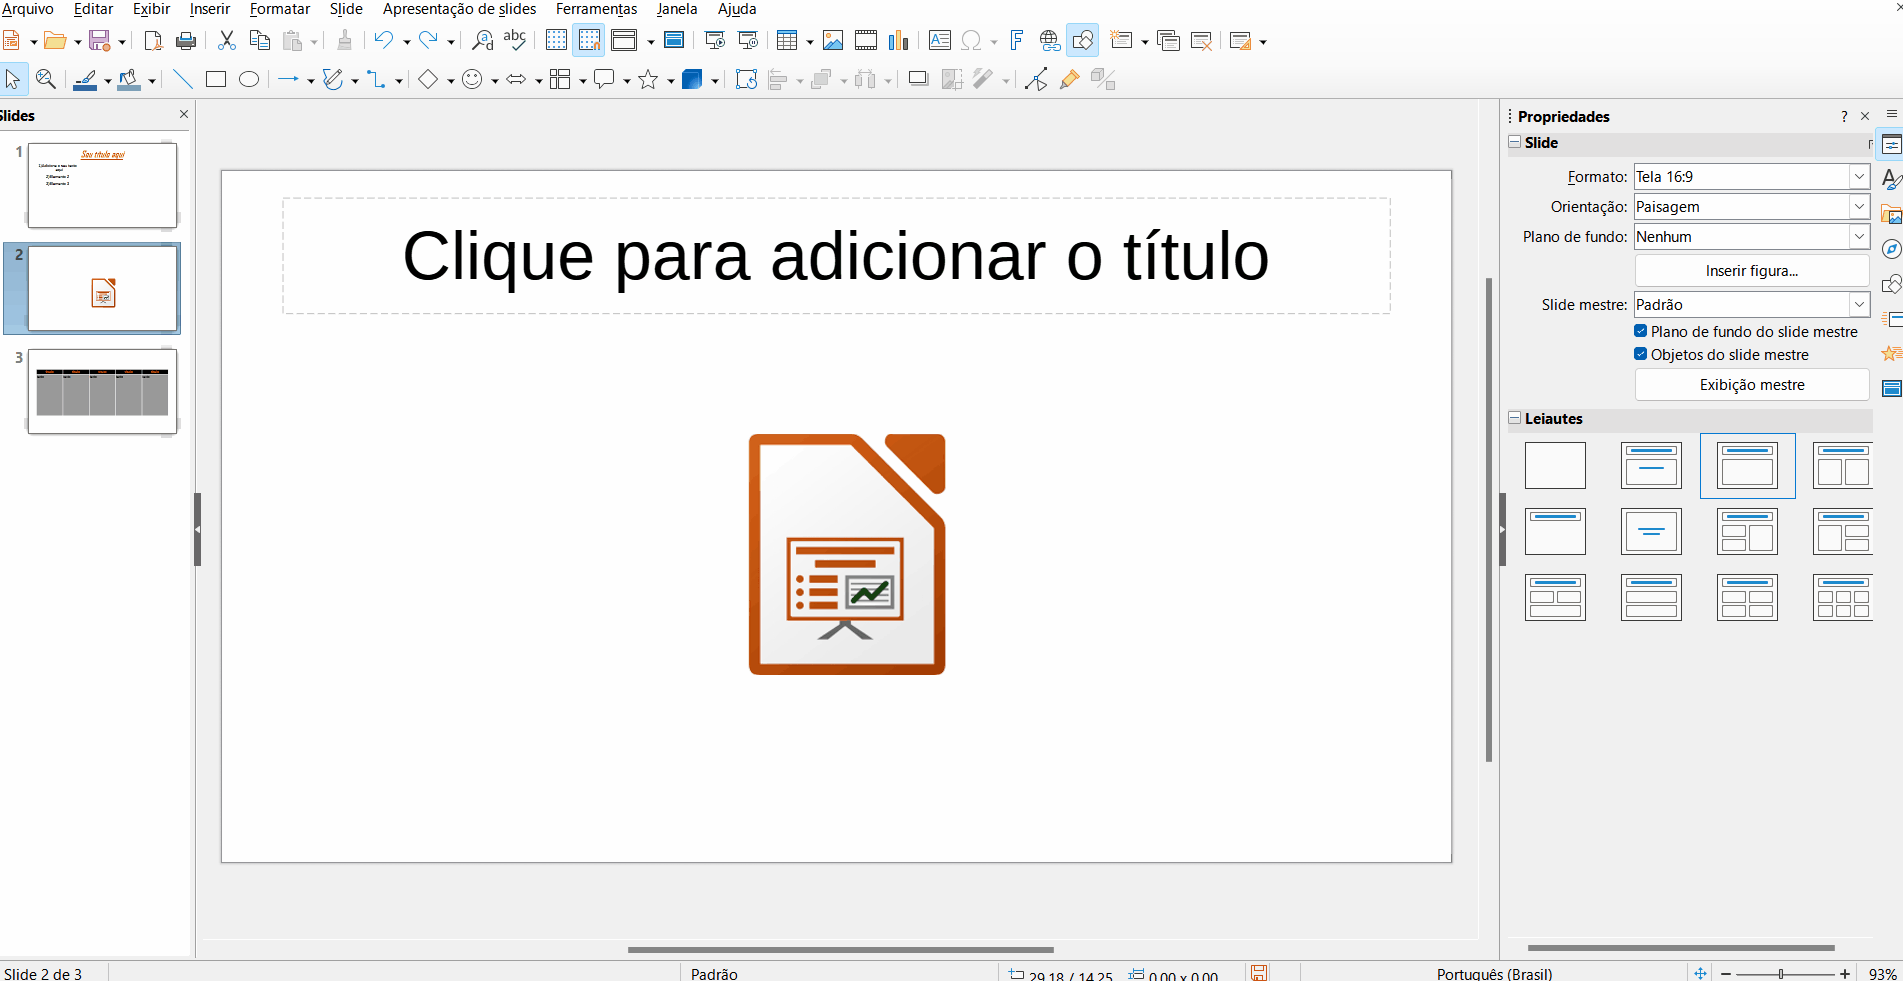
Task: Choose the blank slide layout
Action: (1555, 465)
